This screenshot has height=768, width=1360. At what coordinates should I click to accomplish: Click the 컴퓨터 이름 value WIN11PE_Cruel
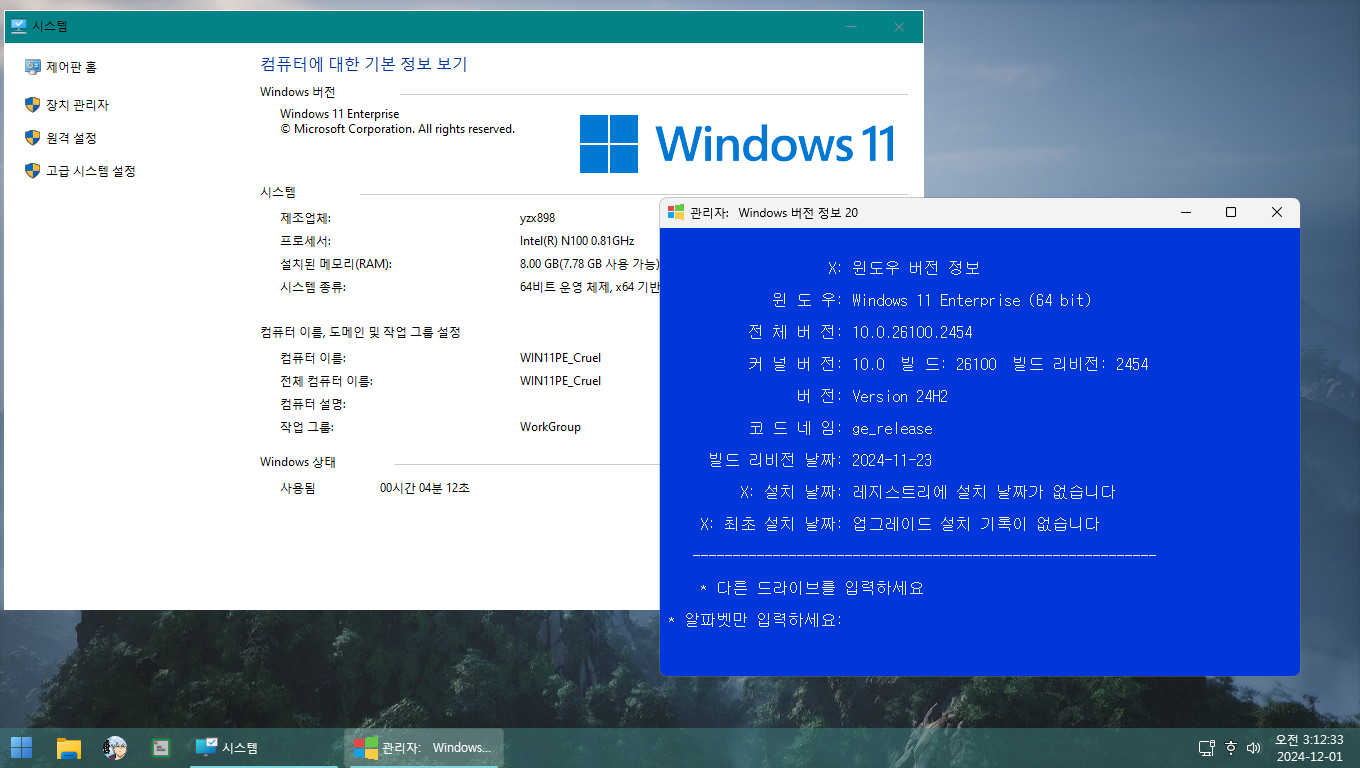560,358
